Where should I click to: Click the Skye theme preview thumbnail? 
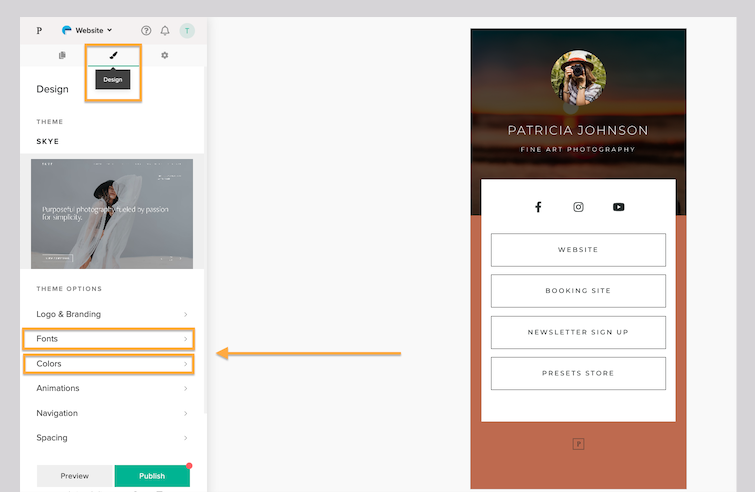tap(112, 214)
